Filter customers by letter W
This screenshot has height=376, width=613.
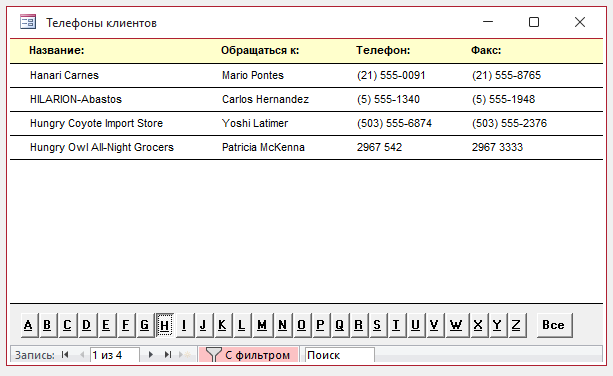tap(457, 325)
